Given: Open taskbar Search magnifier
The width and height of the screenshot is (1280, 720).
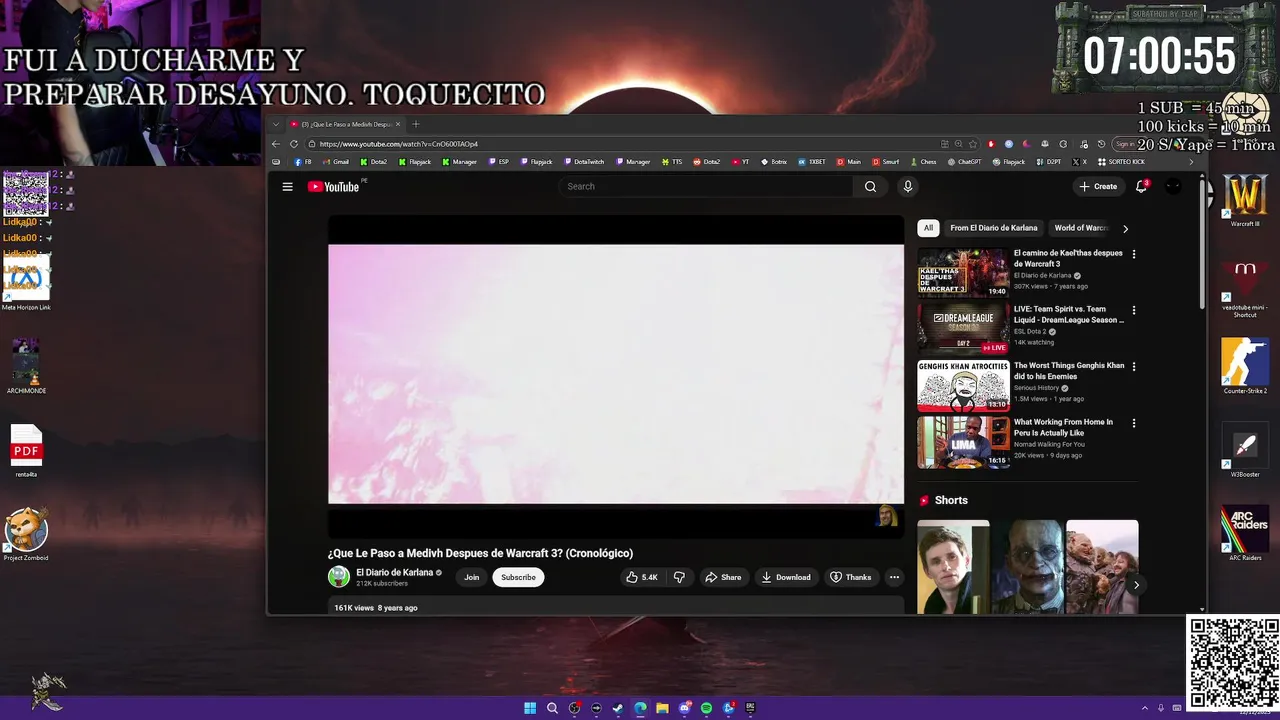Looking at the screenshot, I should pos(552,708).
